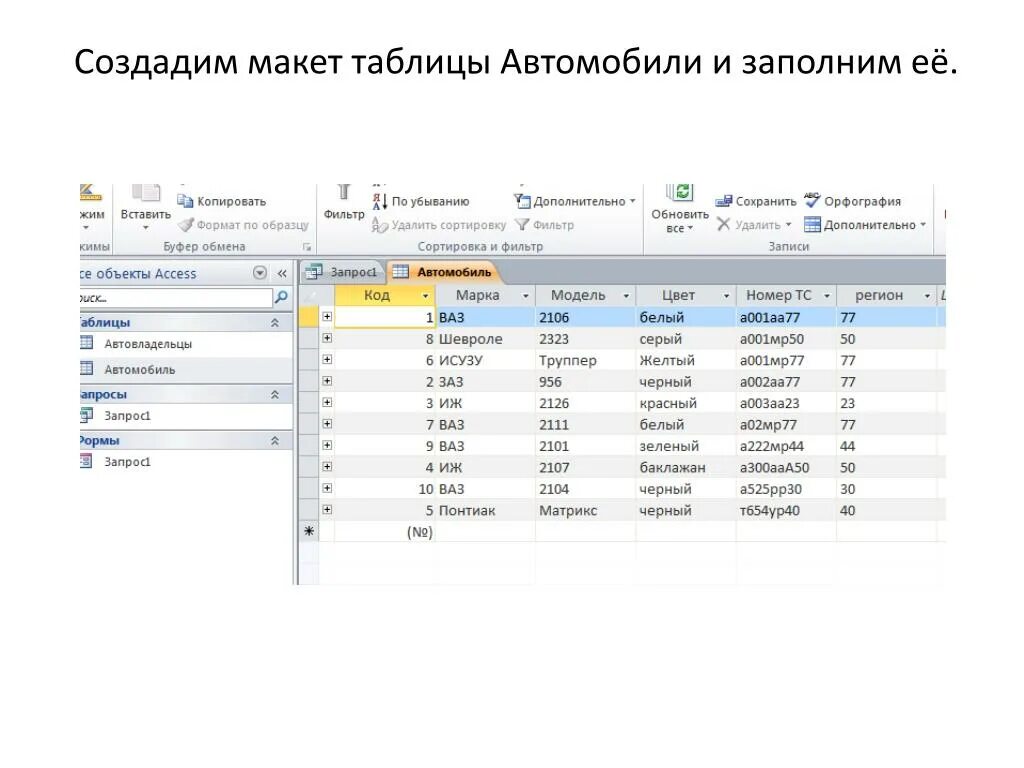Open the Марка column dropdown arrow

coord(527,295)
